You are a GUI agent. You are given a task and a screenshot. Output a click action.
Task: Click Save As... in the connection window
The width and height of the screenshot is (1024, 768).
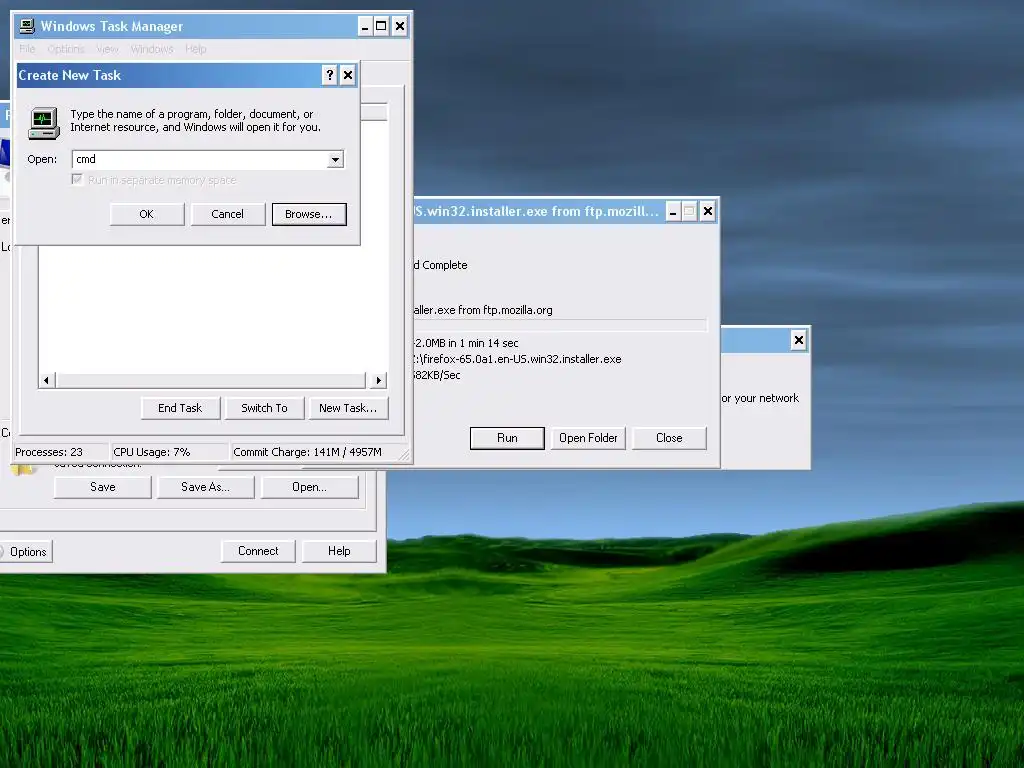pyautogui.click(x=206, y=487)
